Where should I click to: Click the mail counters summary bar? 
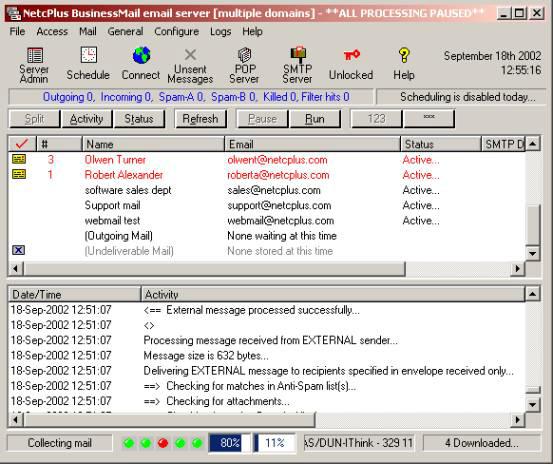(x=191, y=97)
